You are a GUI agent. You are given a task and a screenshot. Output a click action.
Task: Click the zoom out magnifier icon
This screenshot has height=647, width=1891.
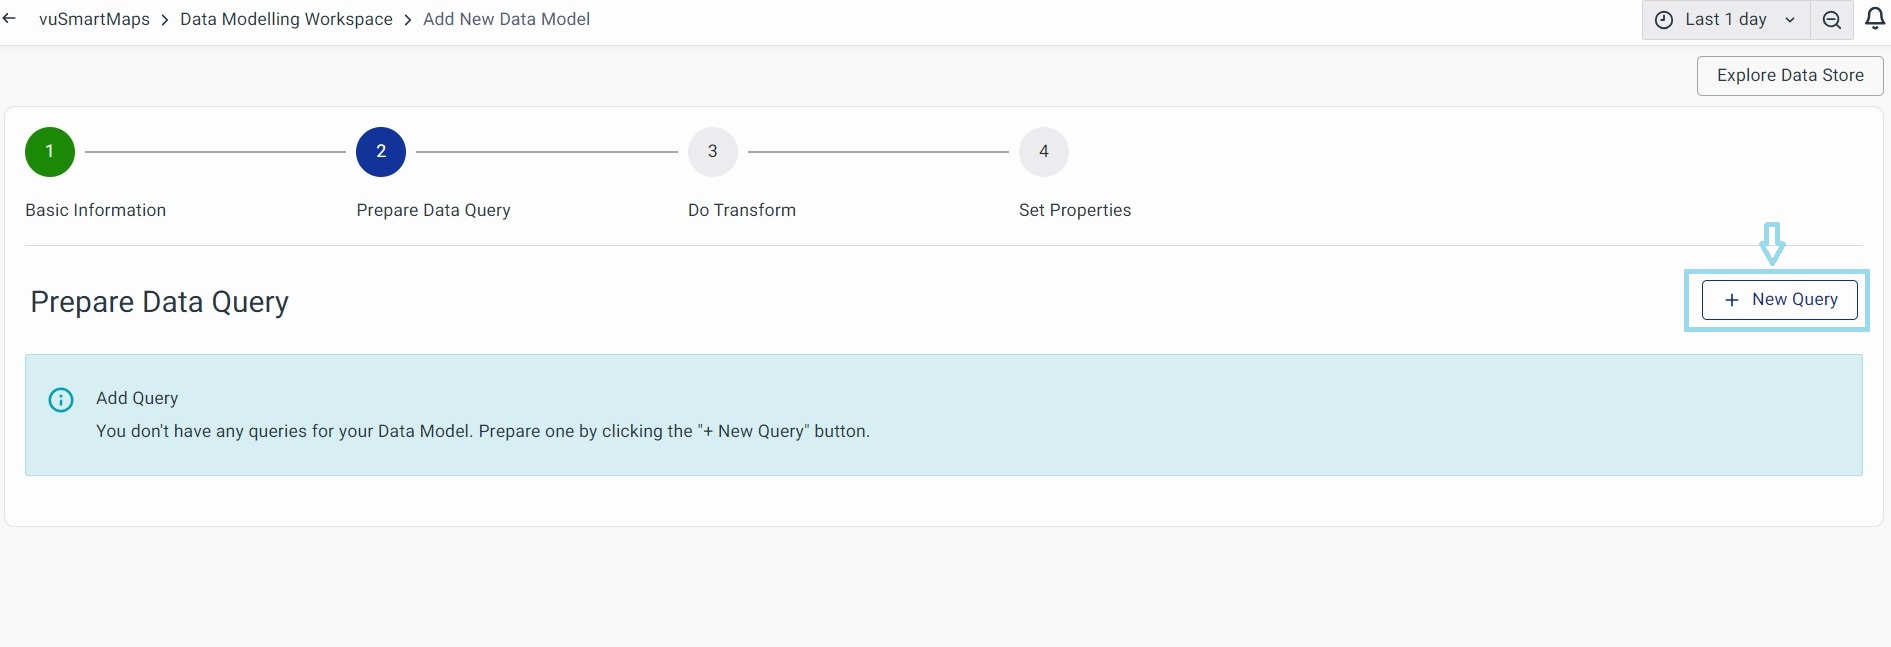click(x=1832, y=20)
